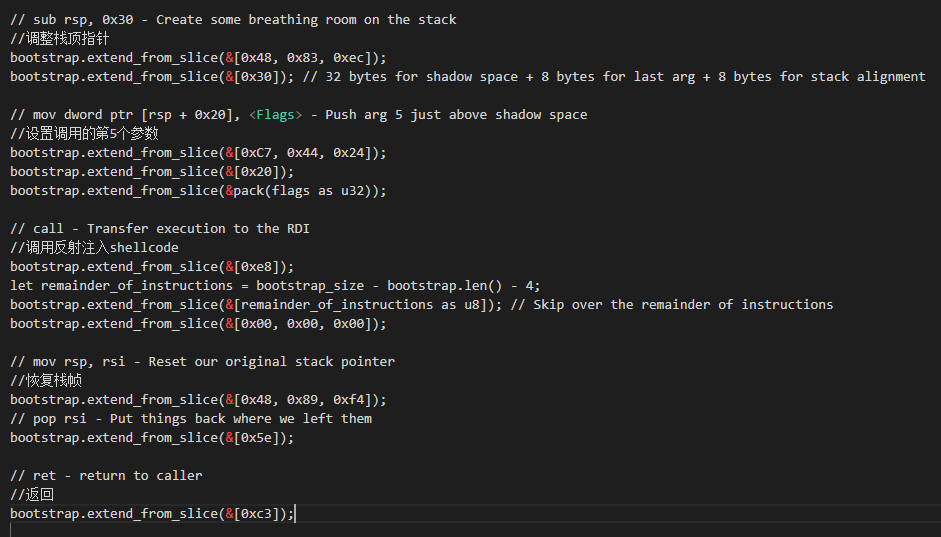This screenshot has height=537, width=941.
Task: Click the line with '&[0xe8]'
Action: coord(152,267)
